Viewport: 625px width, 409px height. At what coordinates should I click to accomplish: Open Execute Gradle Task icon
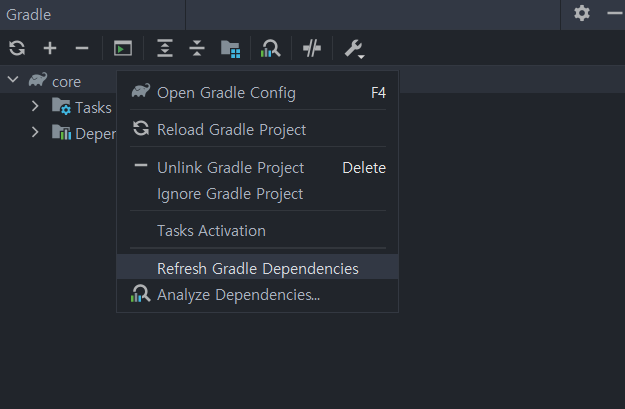coord(123,48)
